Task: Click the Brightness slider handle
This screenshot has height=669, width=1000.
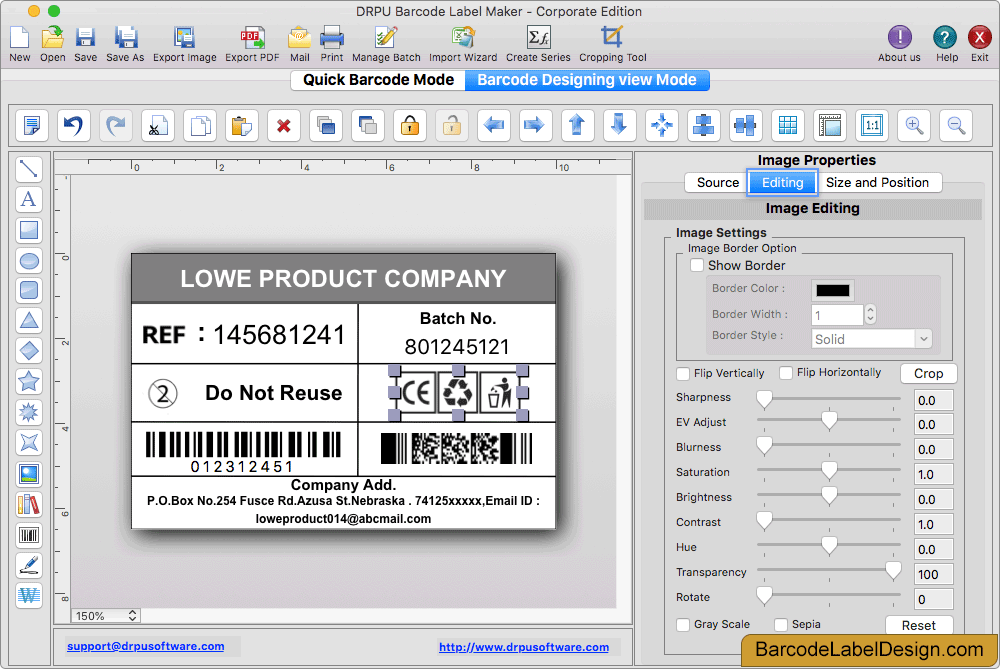Action: 829,496
